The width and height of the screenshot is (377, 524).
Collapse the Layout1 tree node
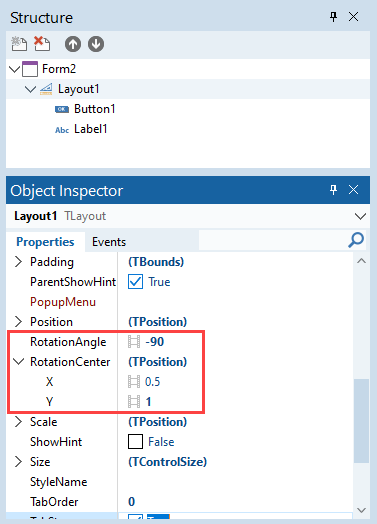[x=30, y=89]
